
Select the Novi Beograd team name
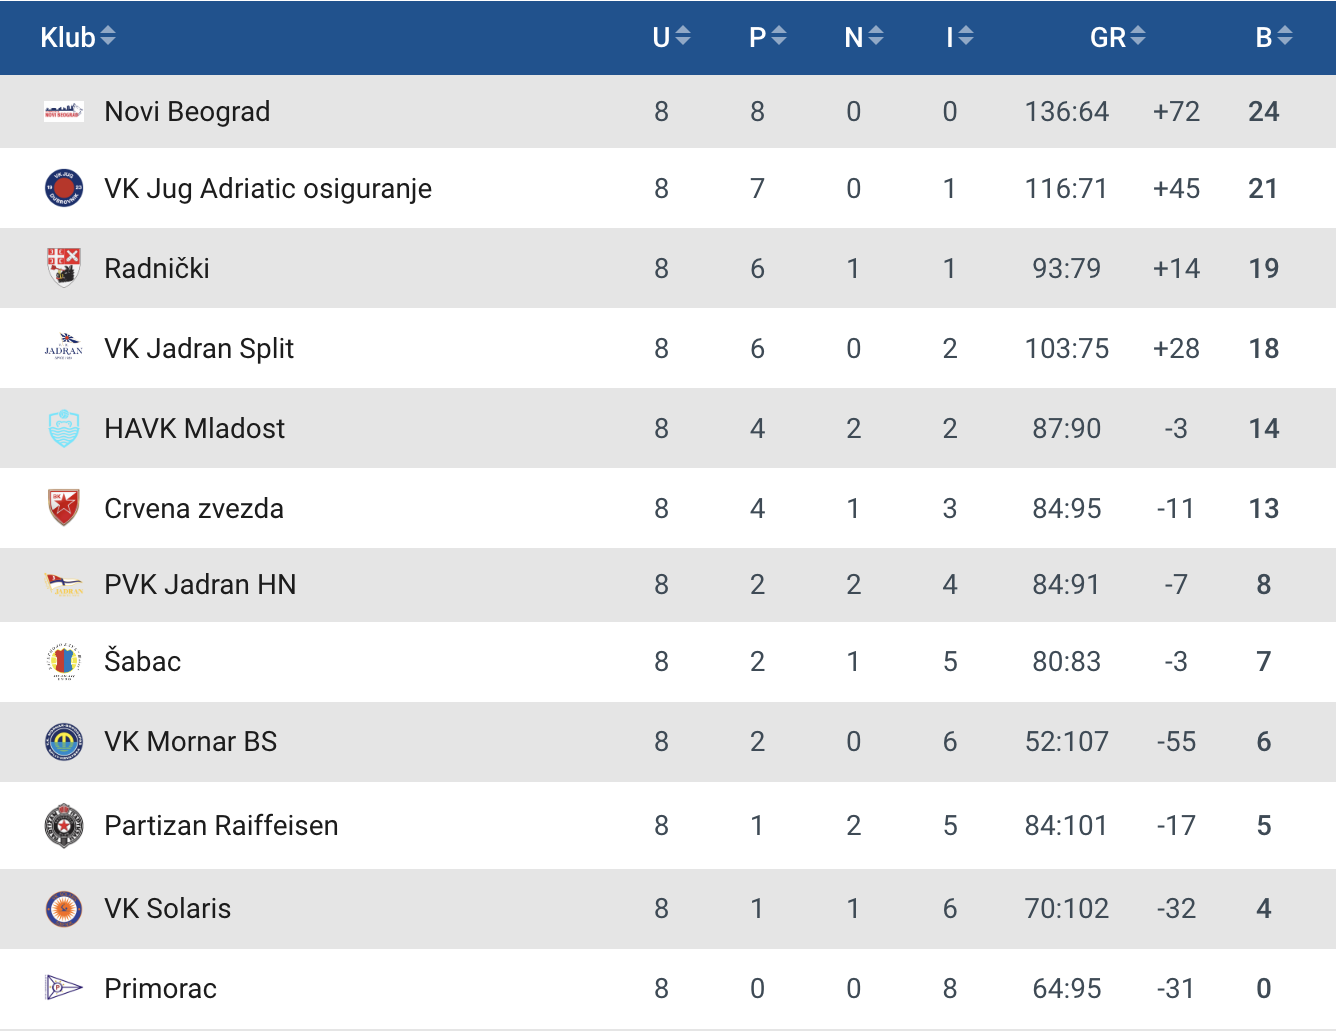(187, 111)
